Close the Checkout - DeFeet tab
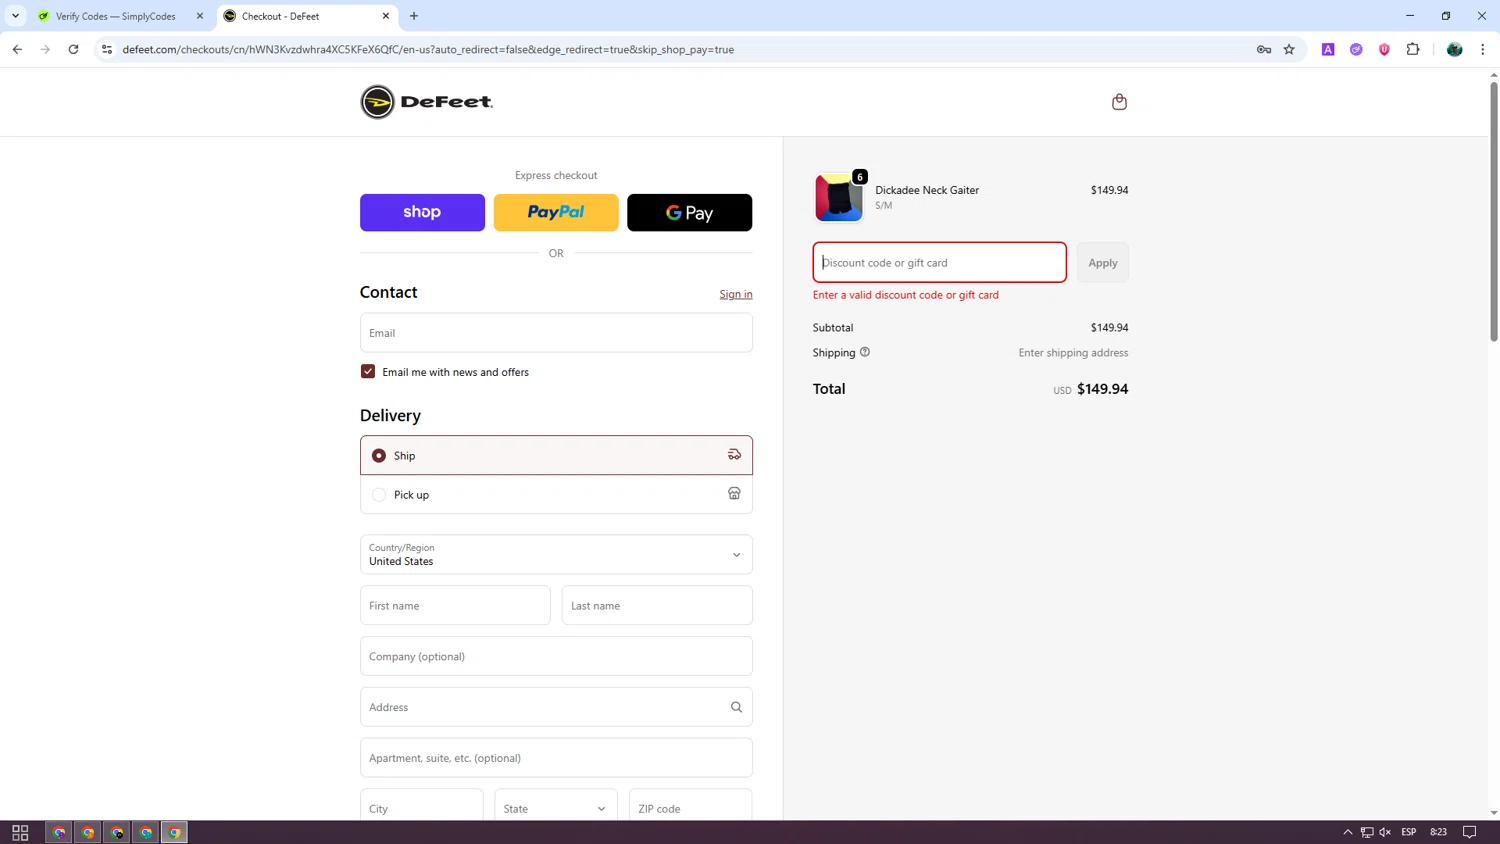 point(386,16)
